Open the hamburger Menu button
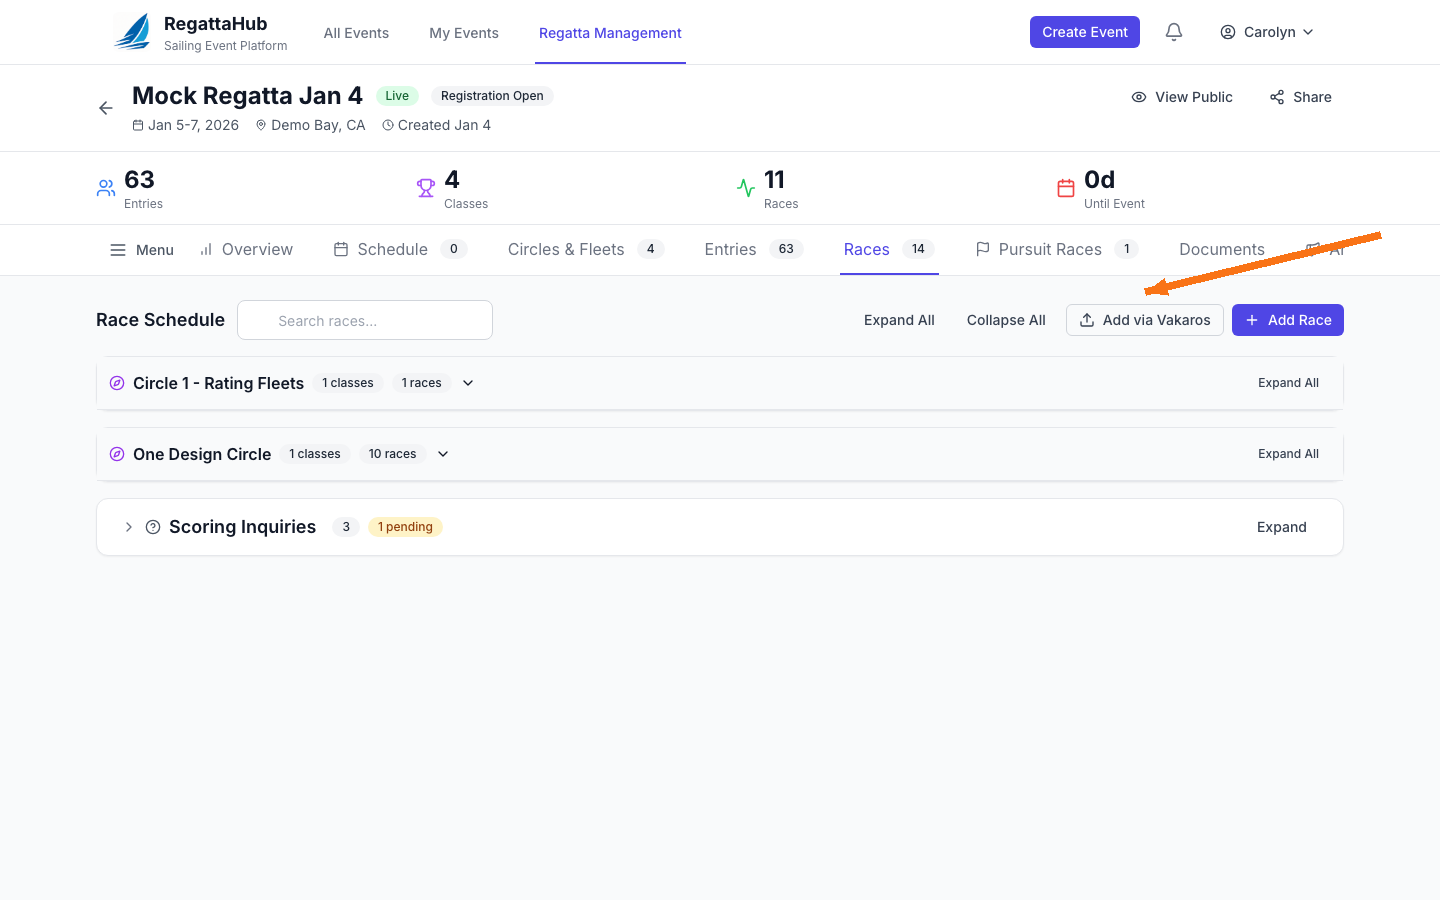Screen dimensions: 1440x900 click(142, 250)
